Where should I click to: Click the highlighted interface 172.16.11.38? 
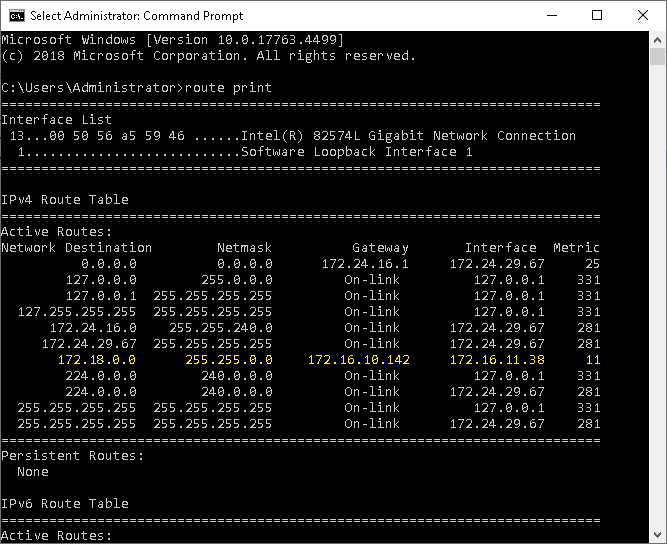point(497,360)
